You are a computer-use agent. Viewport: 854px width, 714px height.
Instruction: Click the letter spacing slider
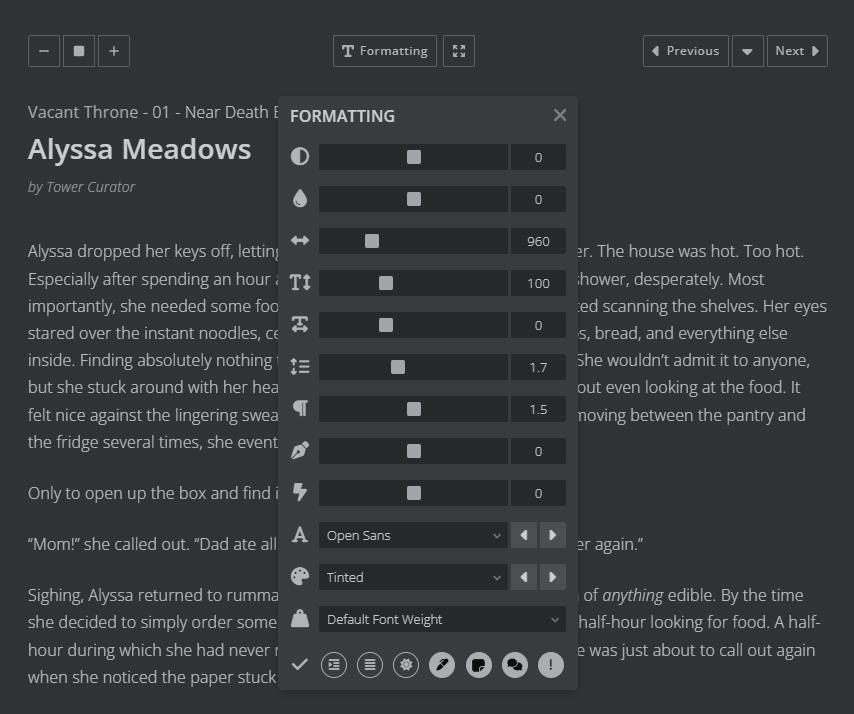[x=413, y=325]
